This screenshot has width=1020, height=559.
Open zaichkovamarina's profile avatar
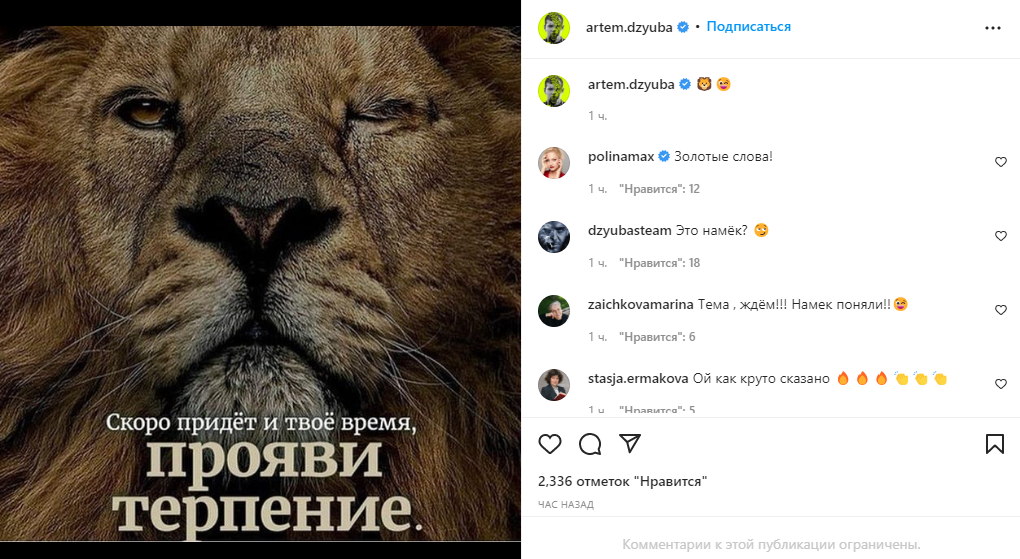[x=554, y=310]
